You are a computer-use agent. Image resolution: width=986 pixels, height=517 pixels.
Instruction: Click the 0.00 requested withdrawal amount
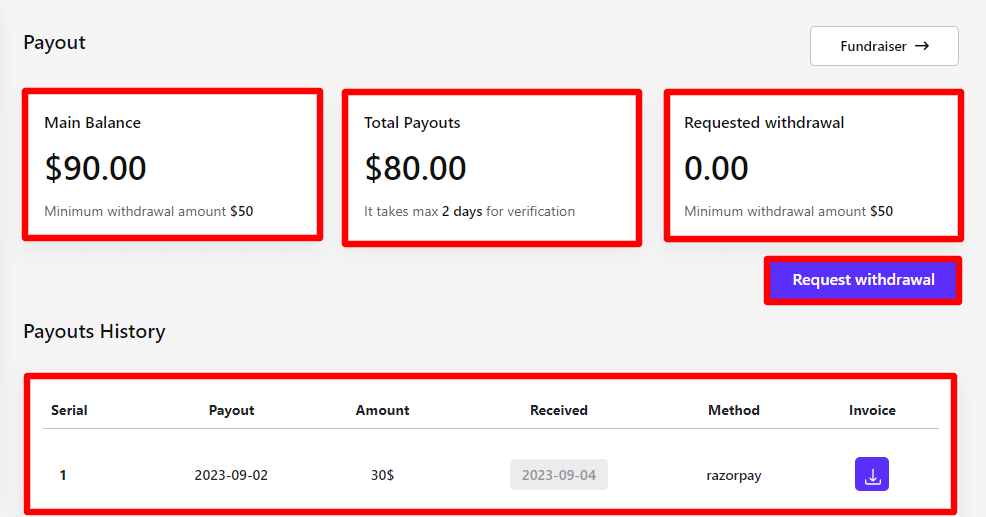point(716,168)
